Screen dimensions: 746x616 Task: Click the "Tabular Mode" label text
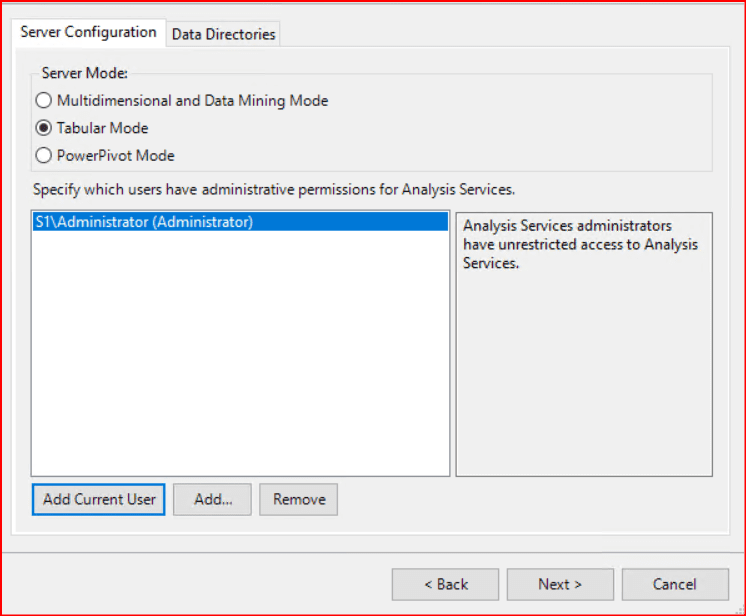[102, 128]
